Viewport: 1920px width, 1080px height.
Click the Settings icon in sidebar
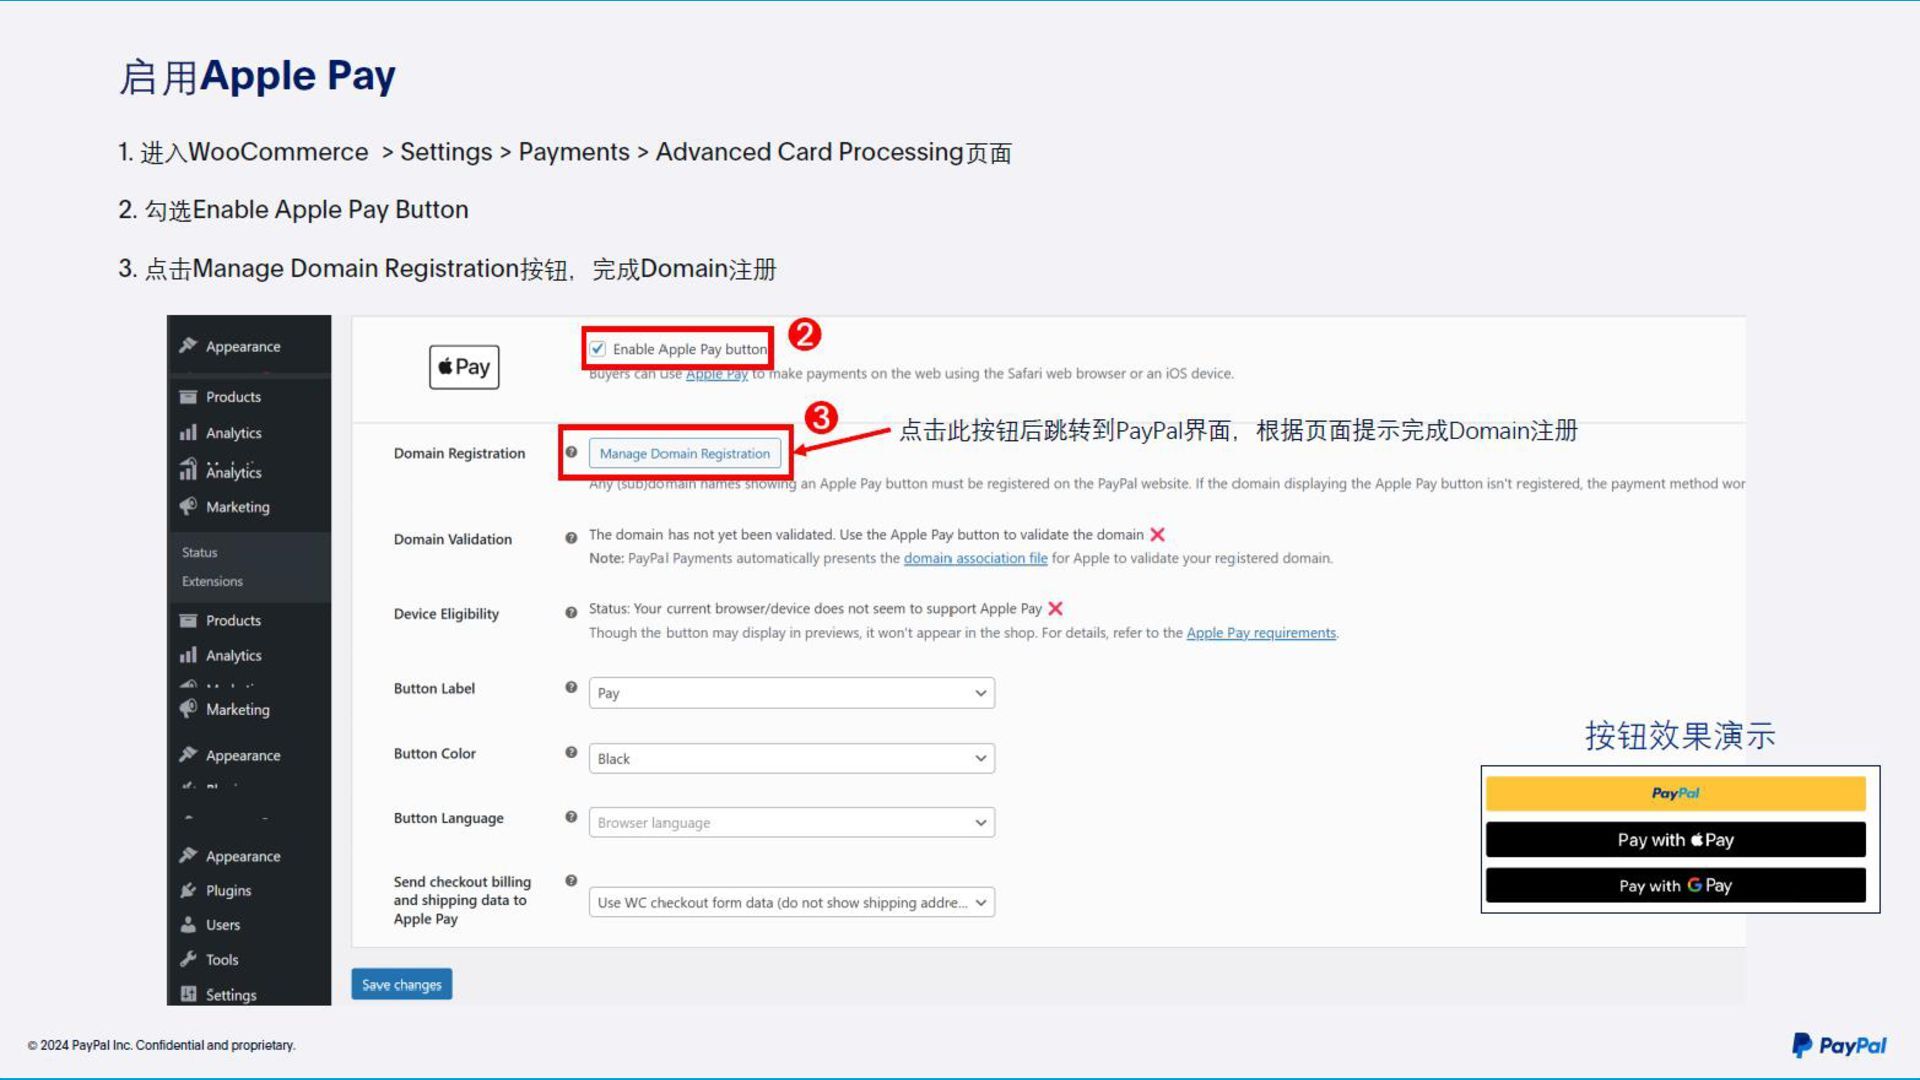pos(188,994)
